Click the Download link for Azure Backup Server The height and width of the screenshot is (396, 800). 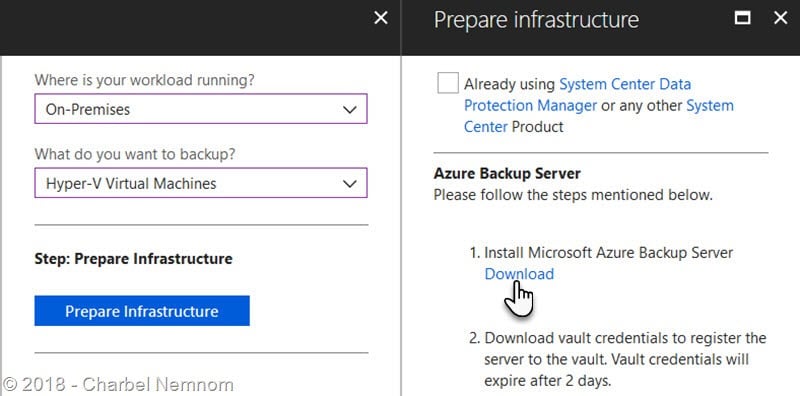[x=519, y=274]
